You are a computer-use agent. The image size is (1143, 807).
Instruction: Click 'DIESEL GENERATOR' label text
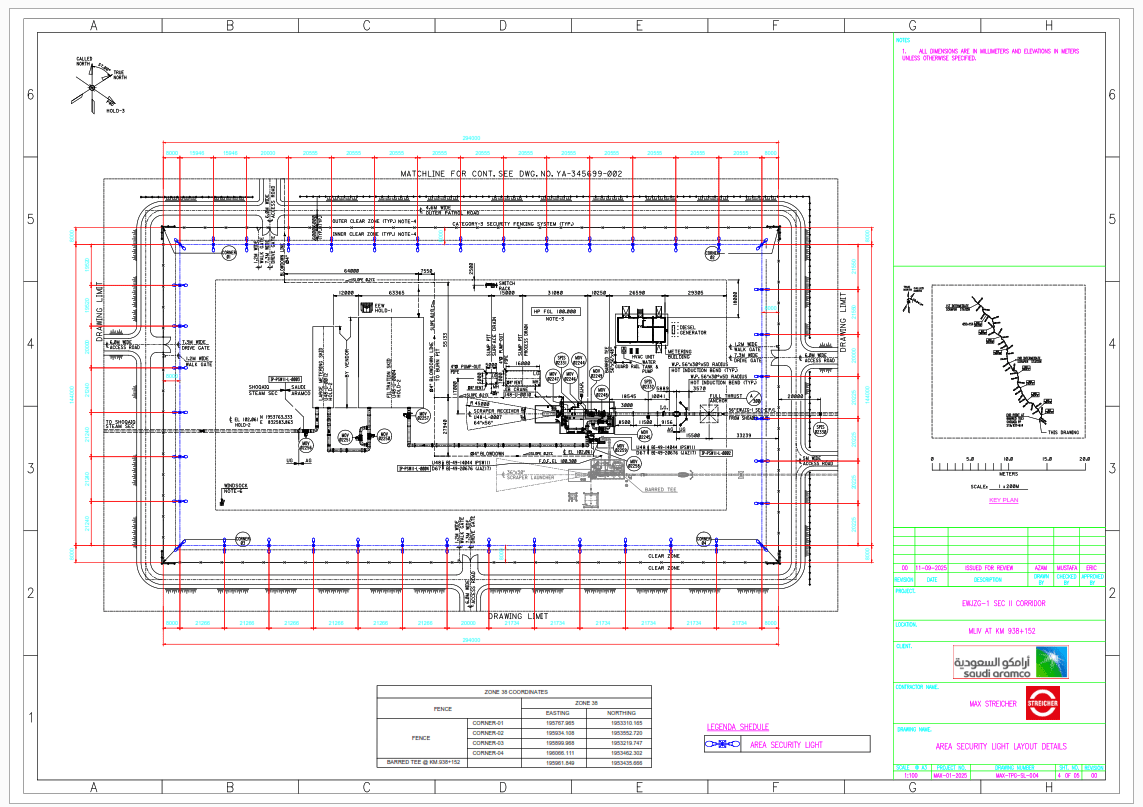click(693, 330)
